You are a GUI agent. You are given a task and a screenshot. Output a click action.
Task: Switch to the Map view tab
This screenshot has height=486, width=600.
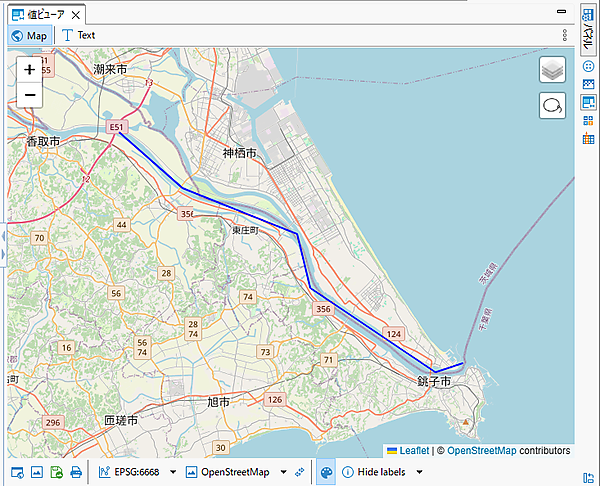[29, 35]
